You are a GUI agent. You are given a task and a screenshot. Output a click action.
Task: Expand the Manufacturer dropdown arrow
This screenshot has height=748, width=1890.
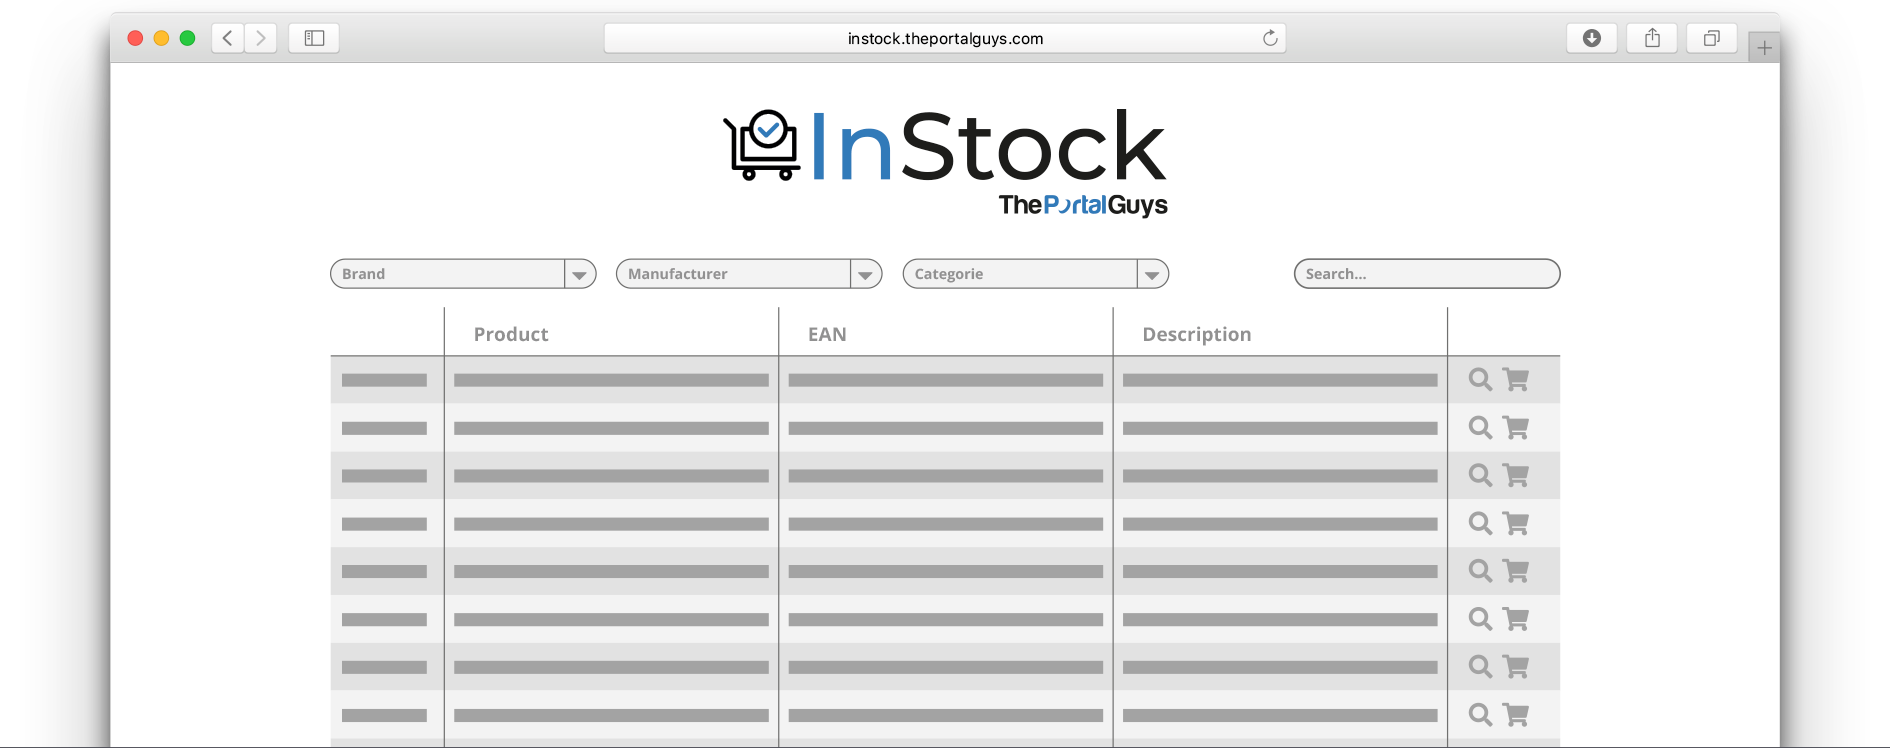[866, 274]
